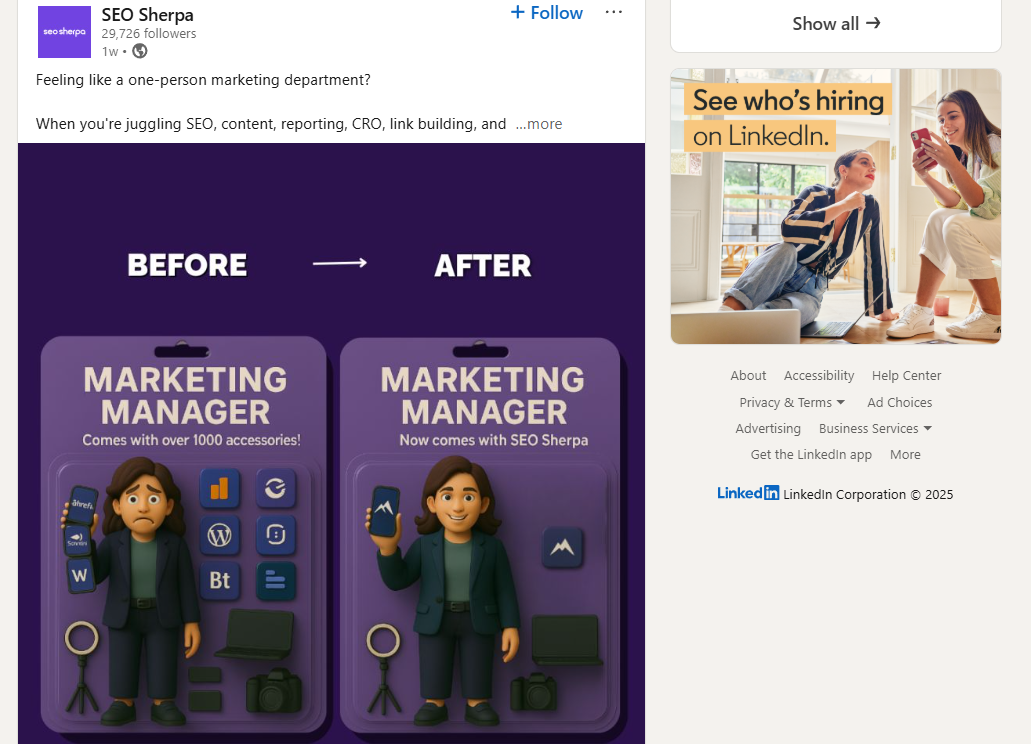The image size is (1031, 744).
Task: Expand post text with ...more
Action: (x=539, y=124)
